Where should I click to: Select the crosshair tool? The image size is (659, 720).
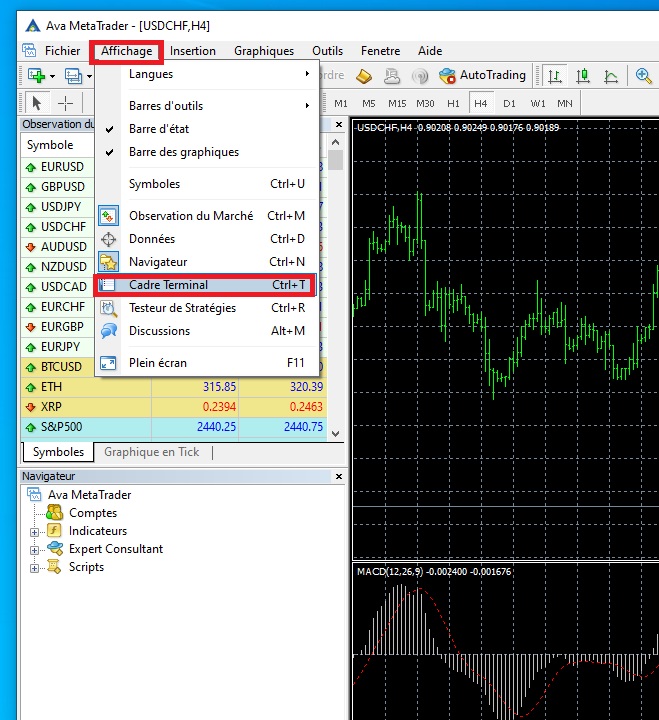pyautogui.click(x=65, y=103)
